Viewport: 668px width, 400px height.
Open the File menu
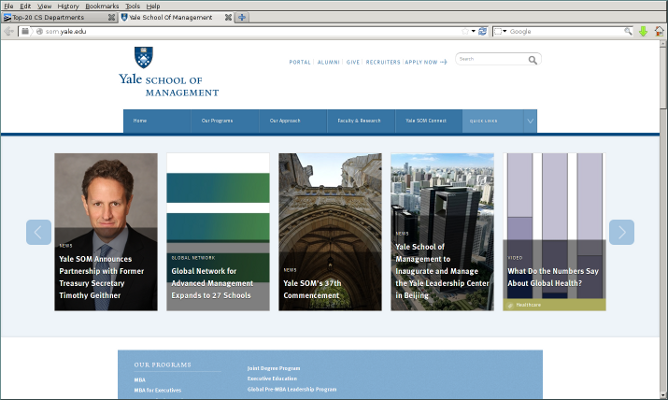(x=9, y=6)
